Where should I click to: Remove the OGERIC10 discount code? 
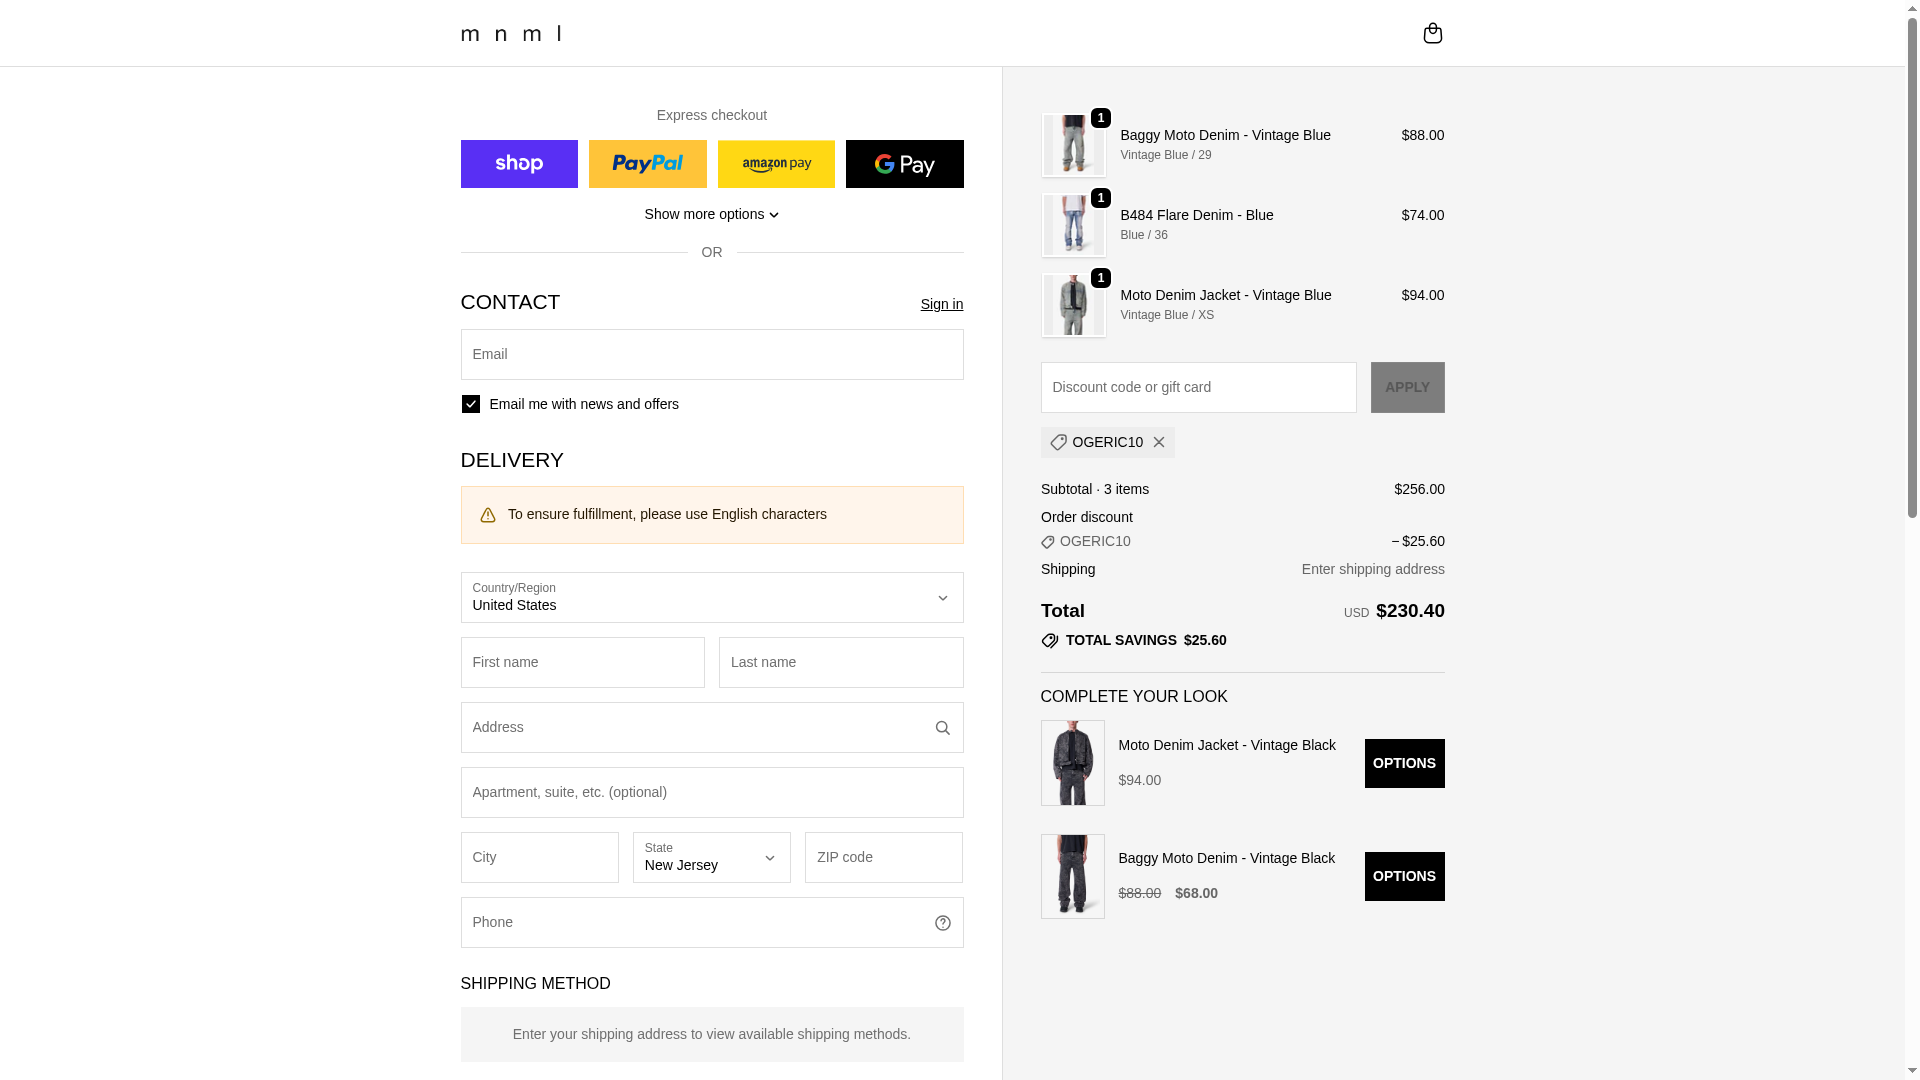1158,442
